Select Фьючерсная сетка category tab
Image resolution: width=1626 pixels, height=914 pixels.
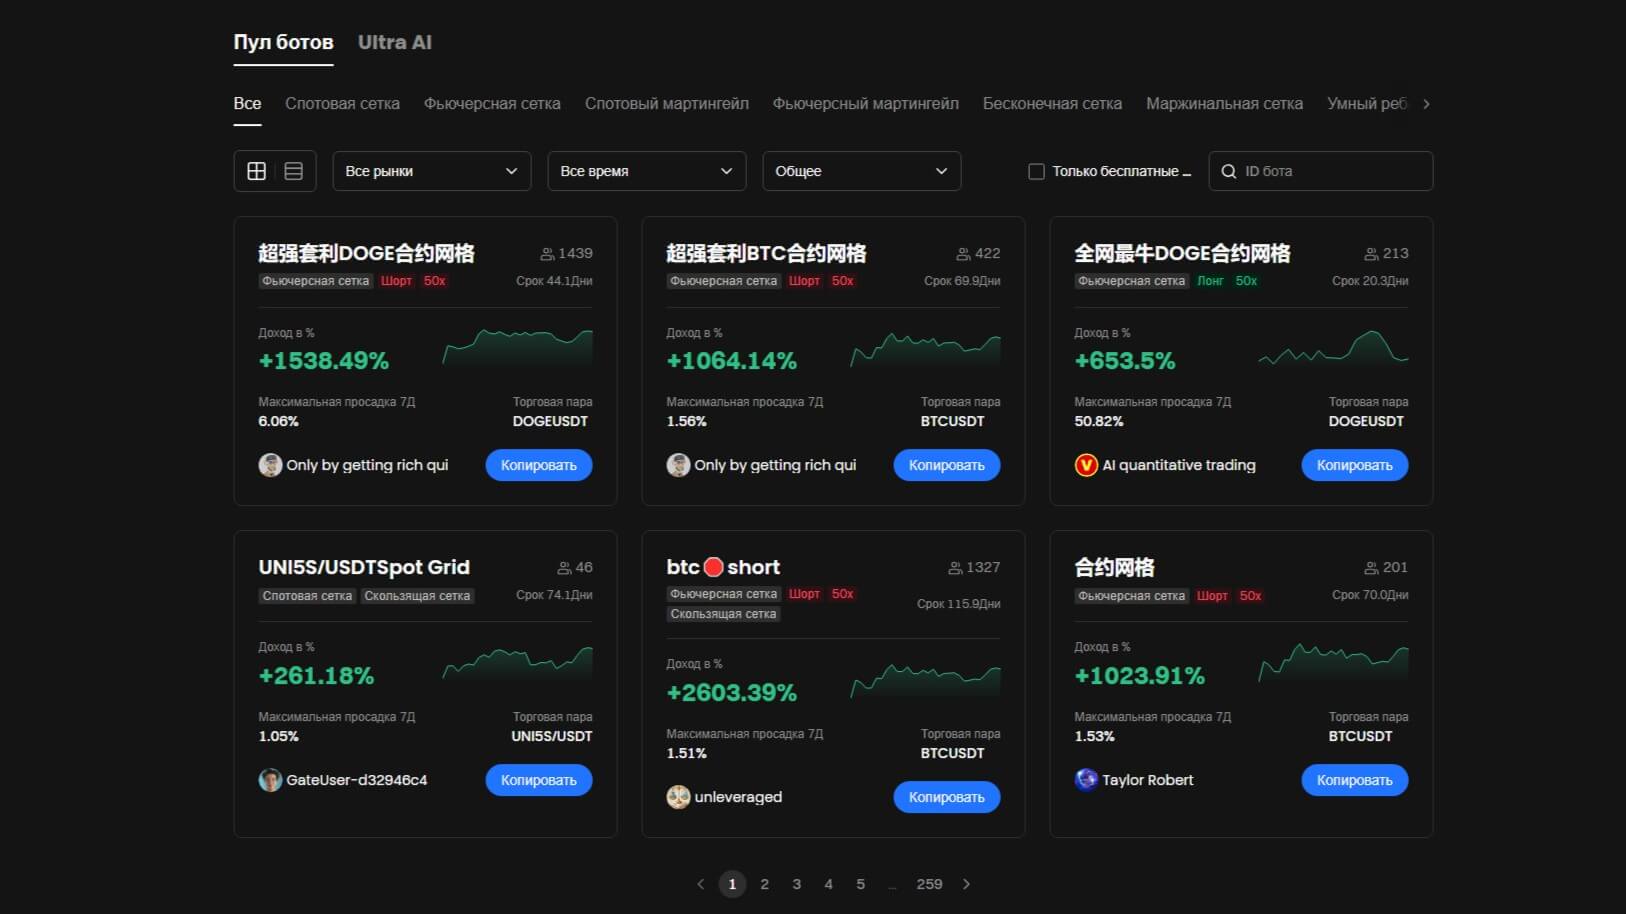492,104
